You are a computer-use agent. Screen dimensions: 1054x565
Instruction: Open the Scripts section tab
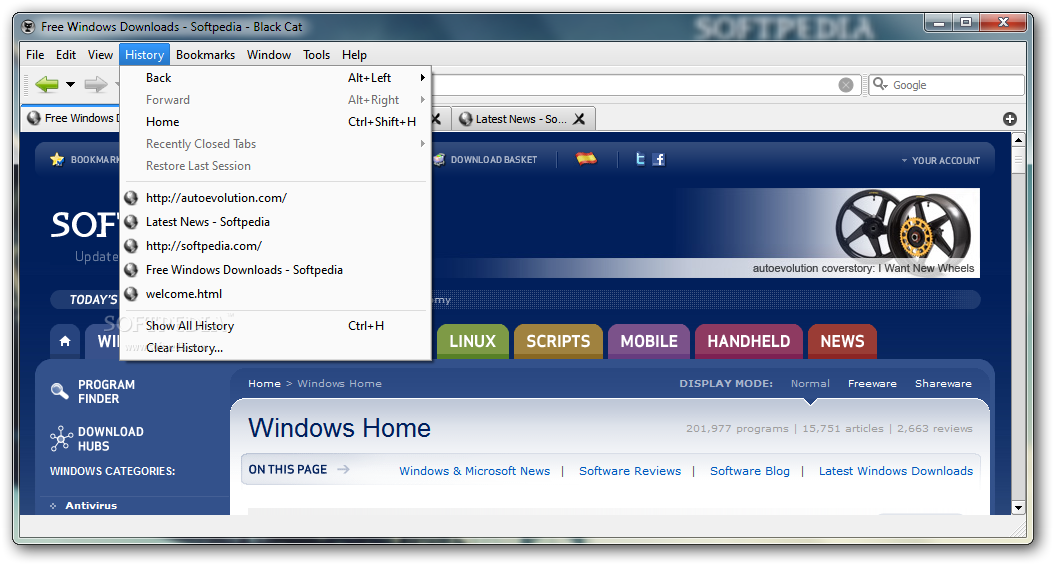point(558,341)
